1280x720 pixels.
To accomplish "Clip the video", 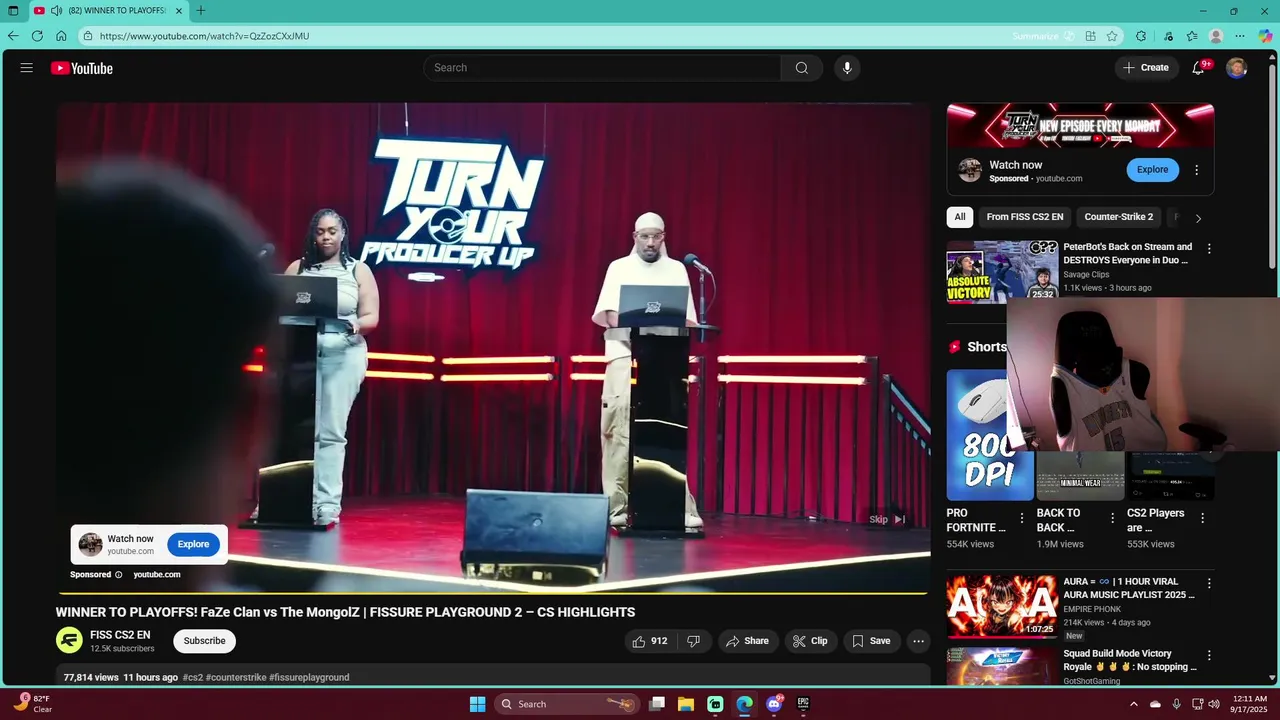I will click(810, 641).
